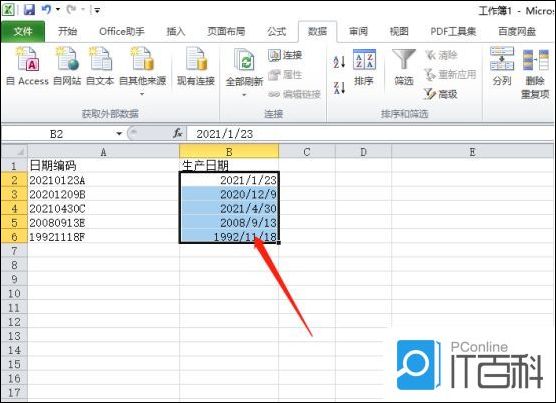556x403 pixels.
Task: Click the 高级 advanced filter button
Action: point(441,94)
